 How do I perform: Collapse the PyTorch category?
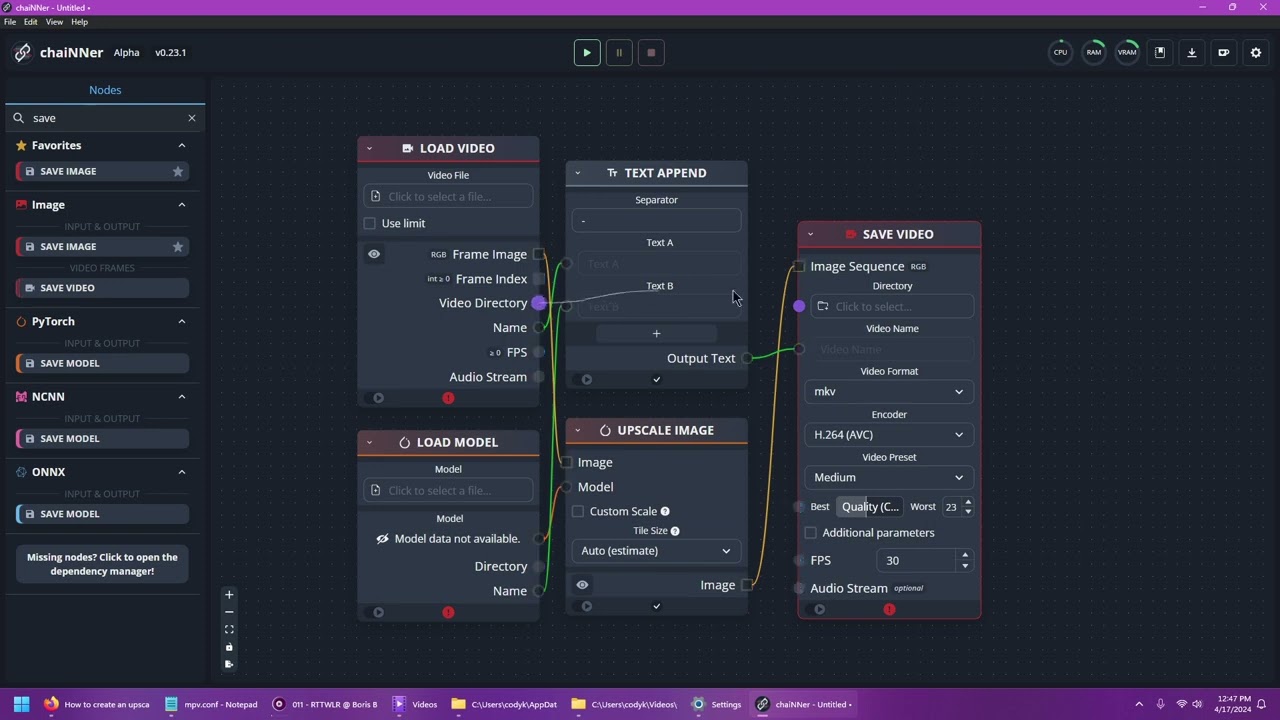coord(182,322)
